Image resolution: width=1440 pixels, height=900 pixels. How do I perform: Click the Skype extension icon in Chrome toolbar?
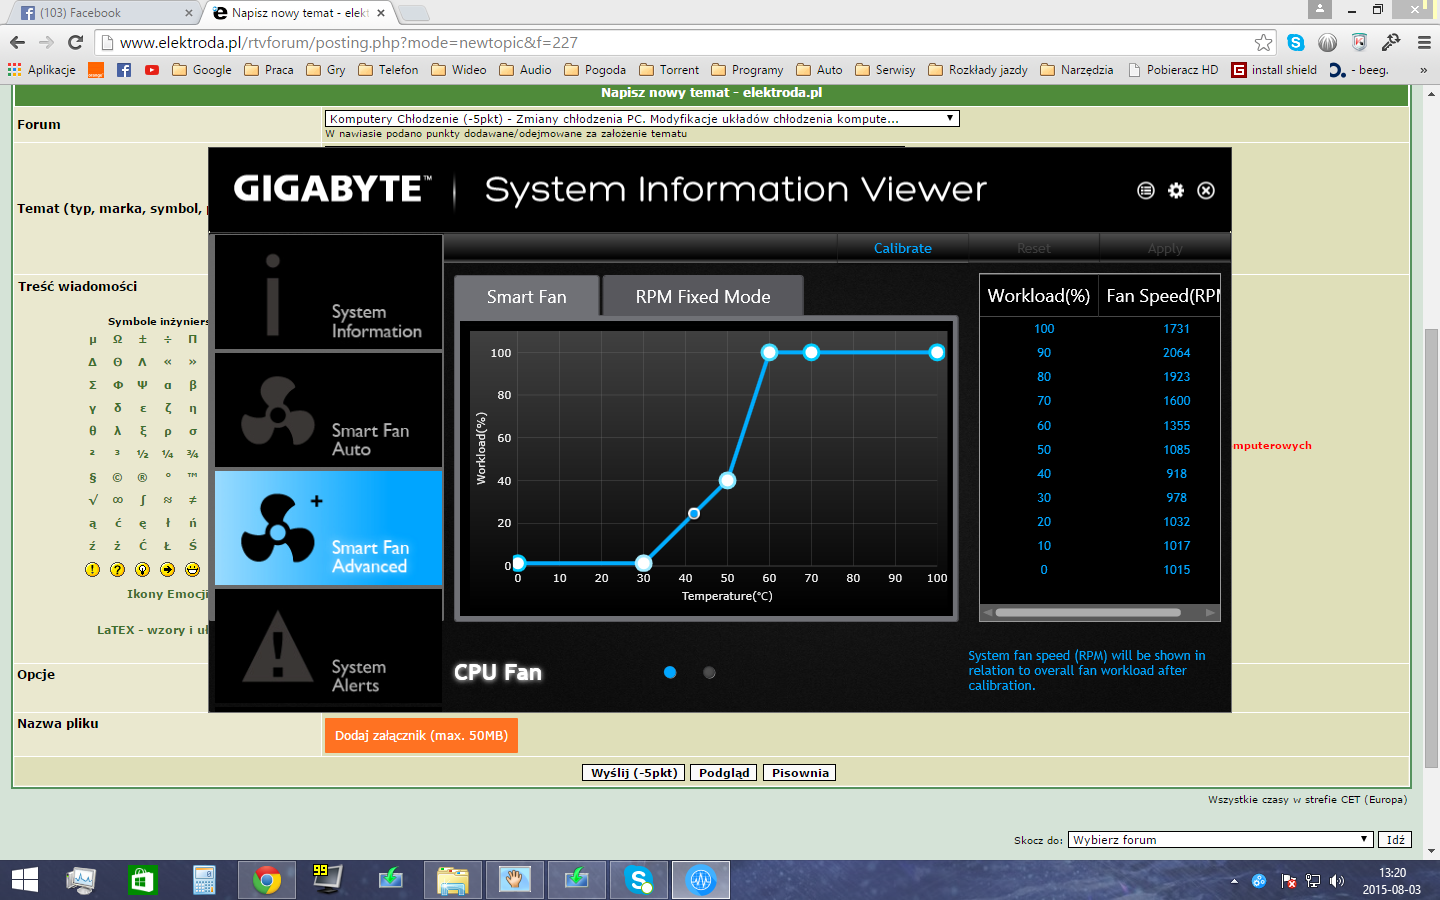click(1296, 42)
